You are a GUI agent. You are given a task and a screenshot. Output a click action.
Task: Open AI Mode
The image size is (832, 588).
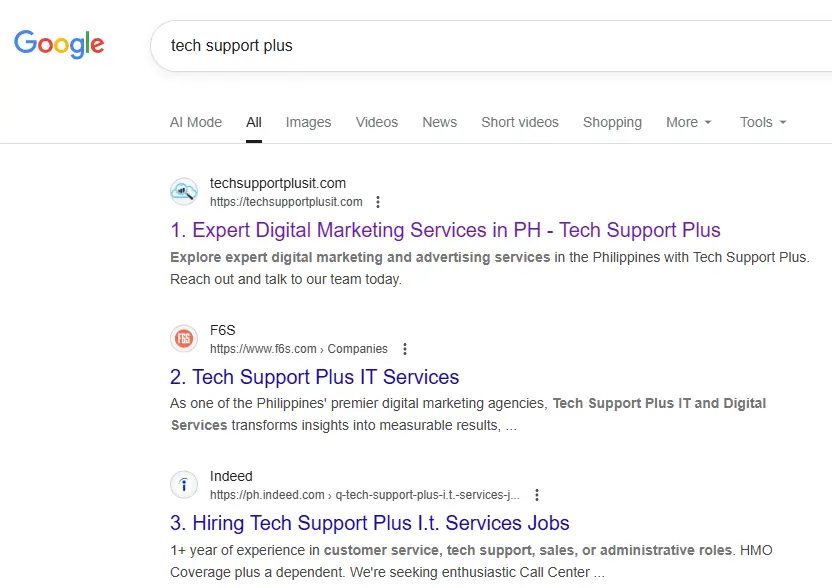point(196,122)
